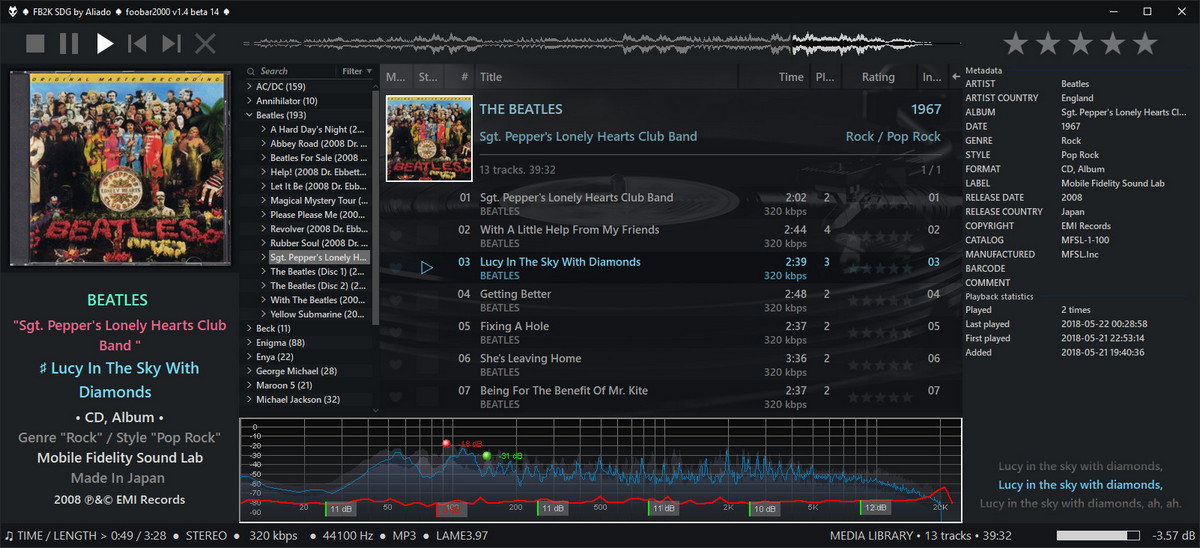Select Yellow Submarine album in the tree
The image size is (1200, 548).
pyautogui.click(x=317, y=314)
